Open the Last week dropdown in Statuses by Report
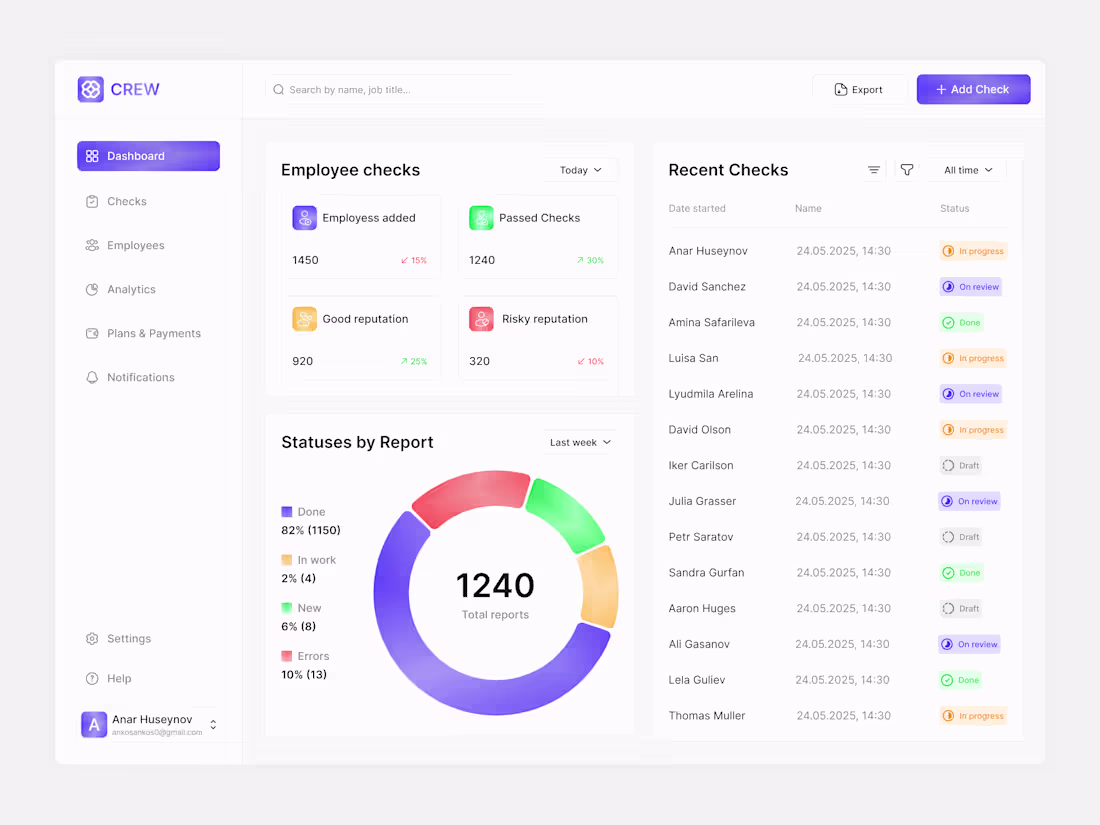1100x825 pixels. (x=579, y=441)
